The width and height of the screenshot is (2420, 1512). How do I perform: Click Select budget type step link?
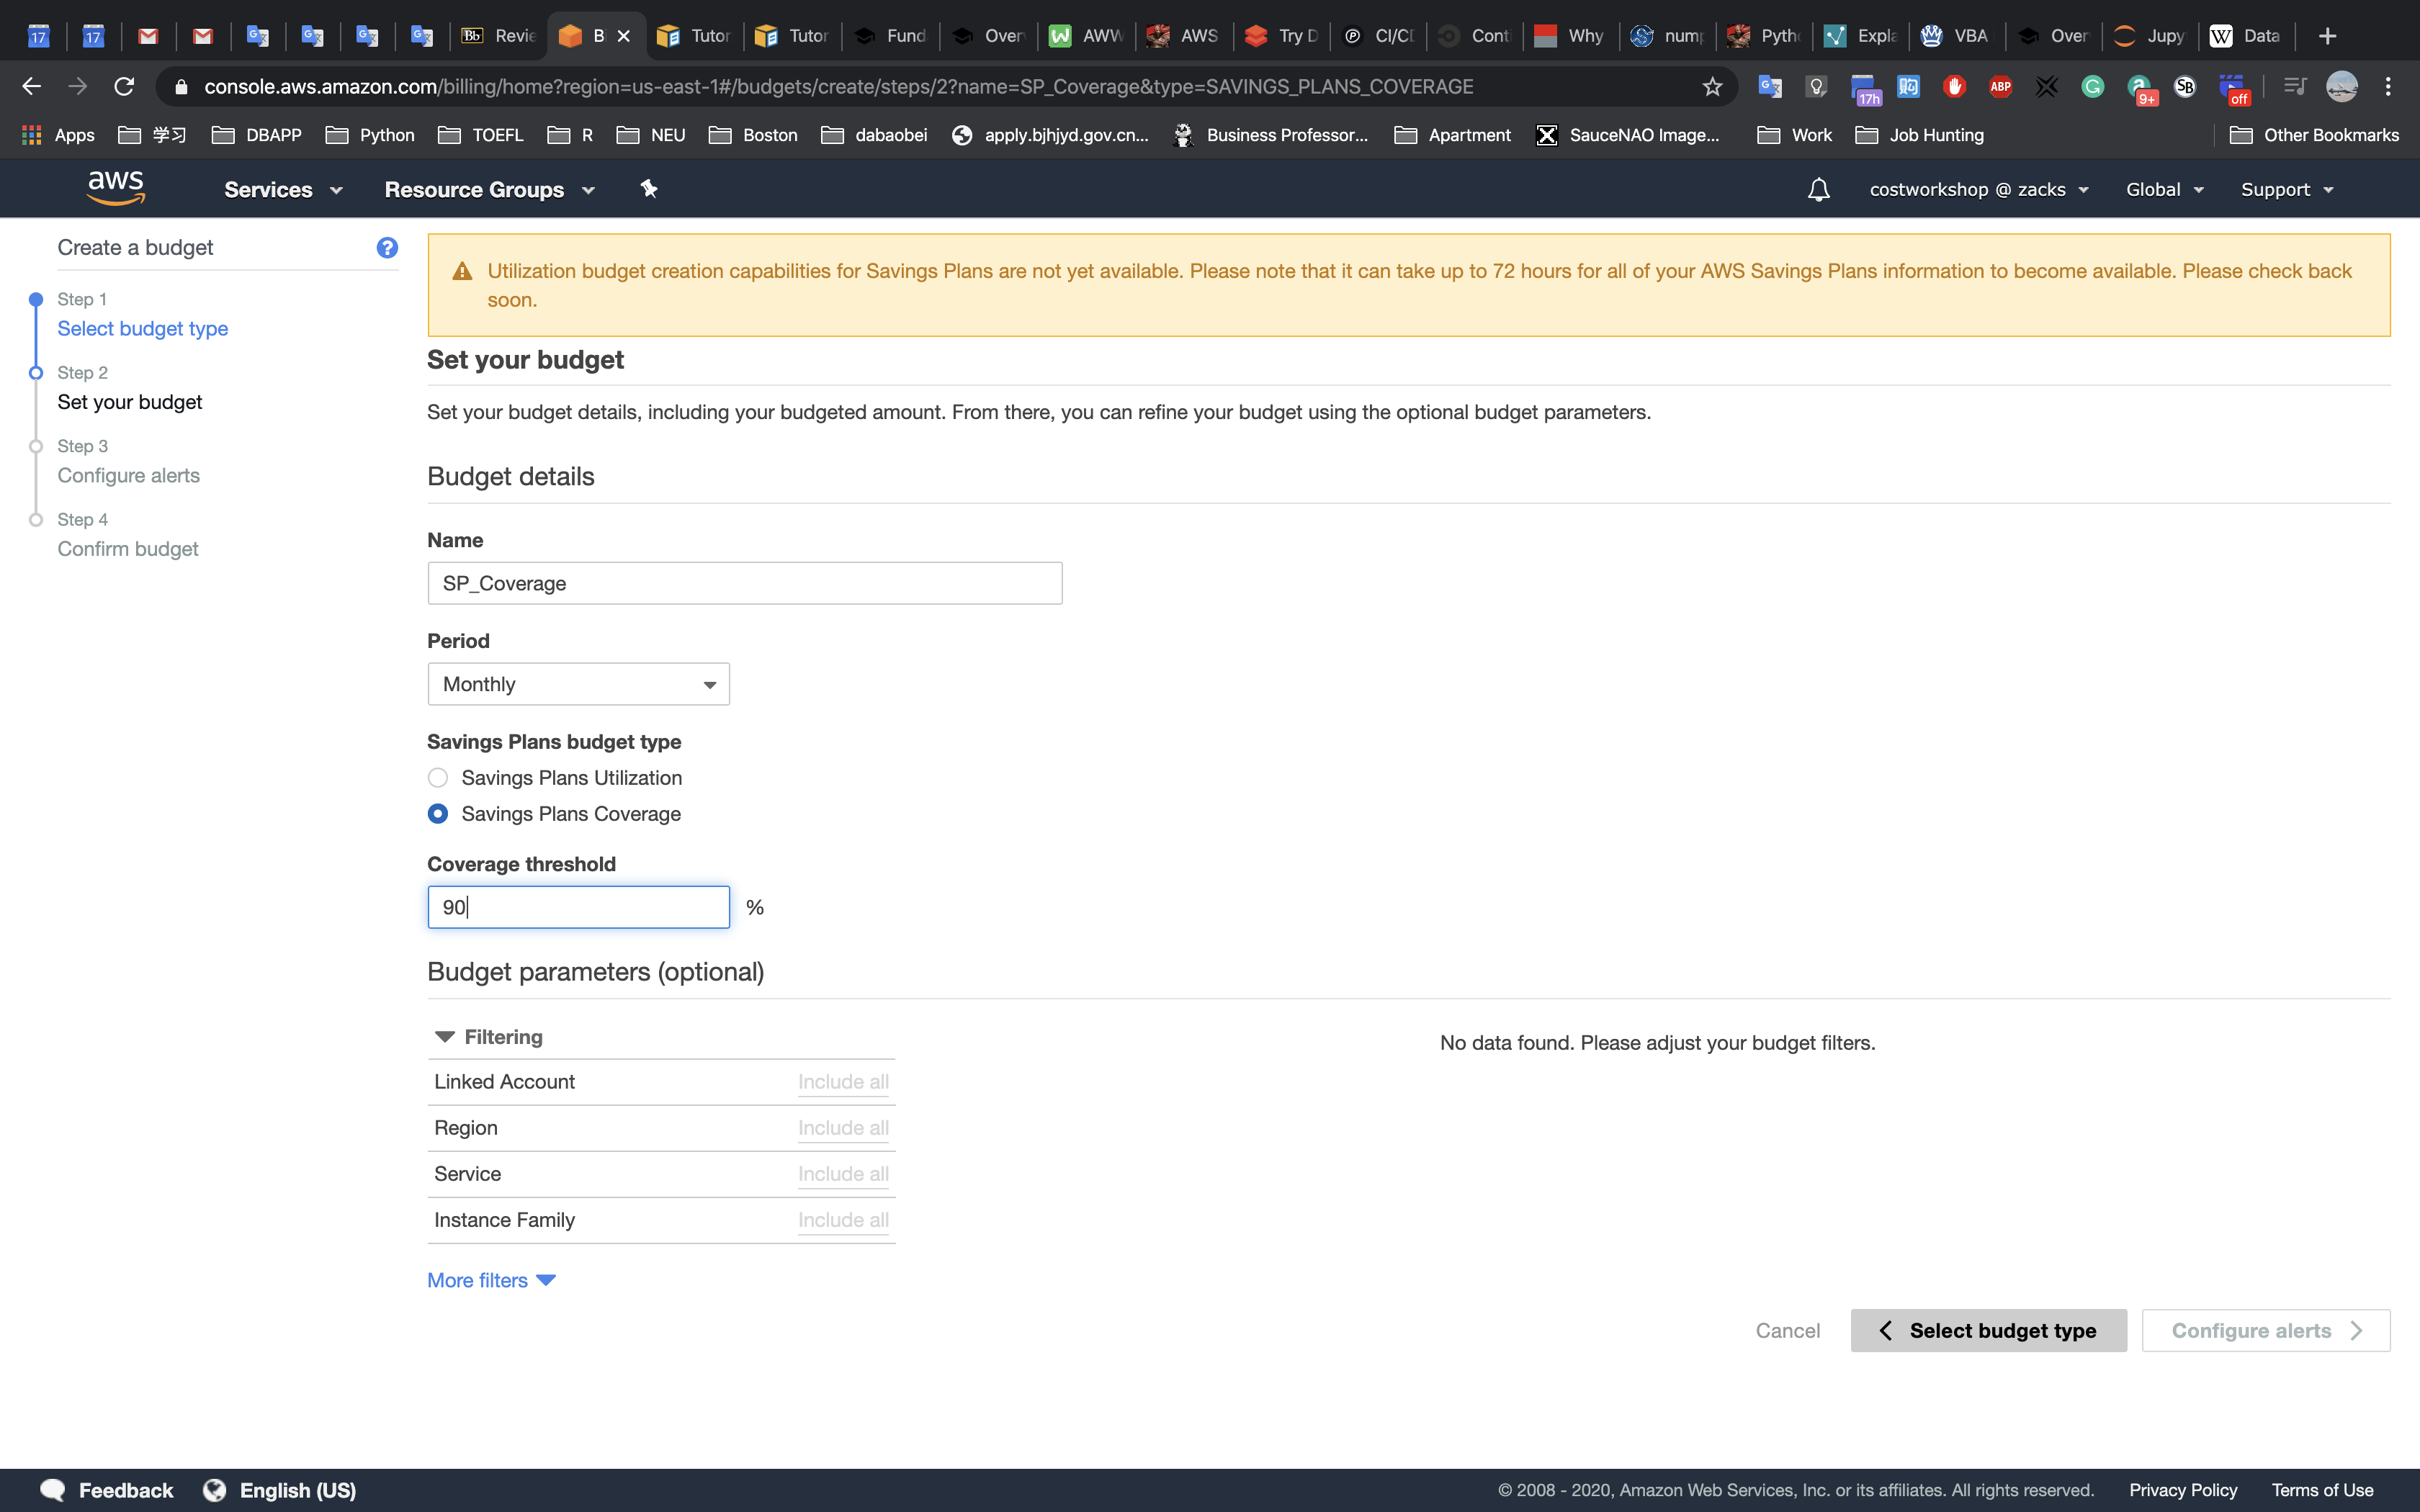[x=142, y=328]
